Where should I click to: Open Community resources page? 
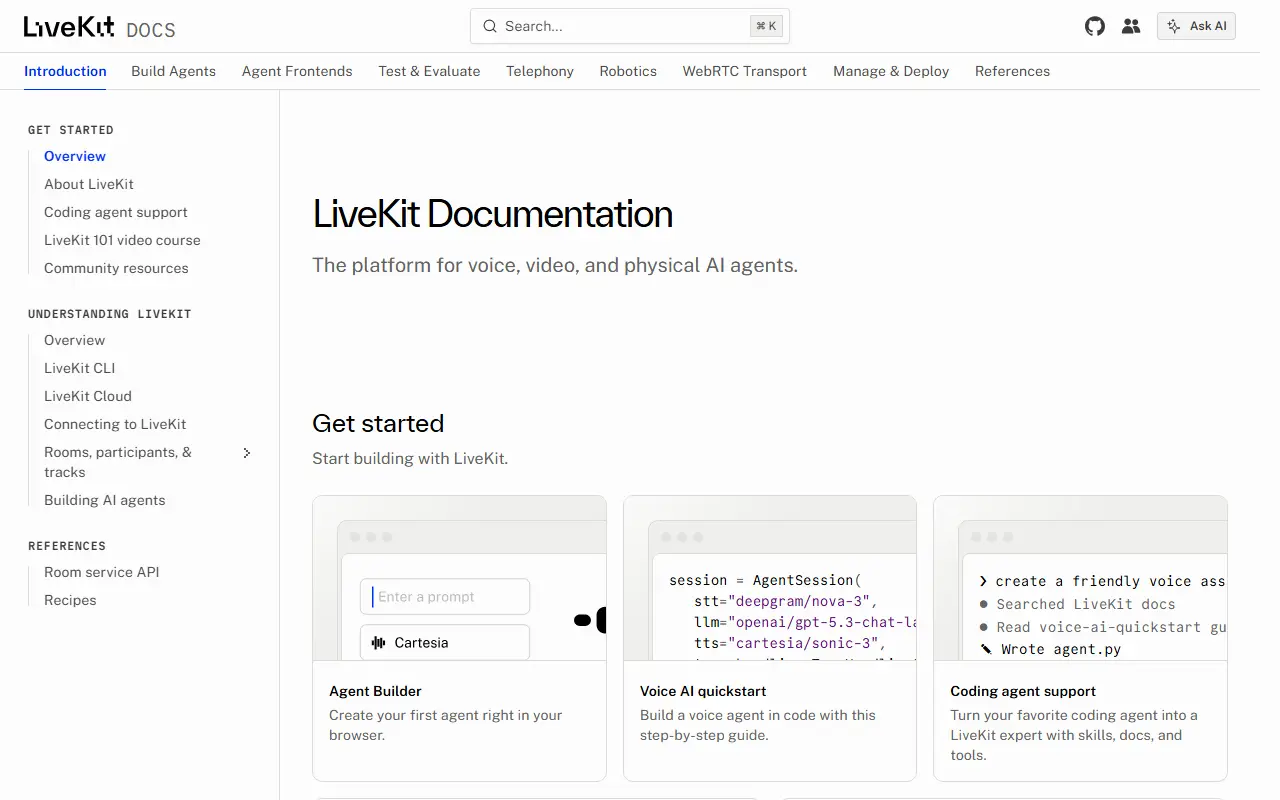[116, 268]
